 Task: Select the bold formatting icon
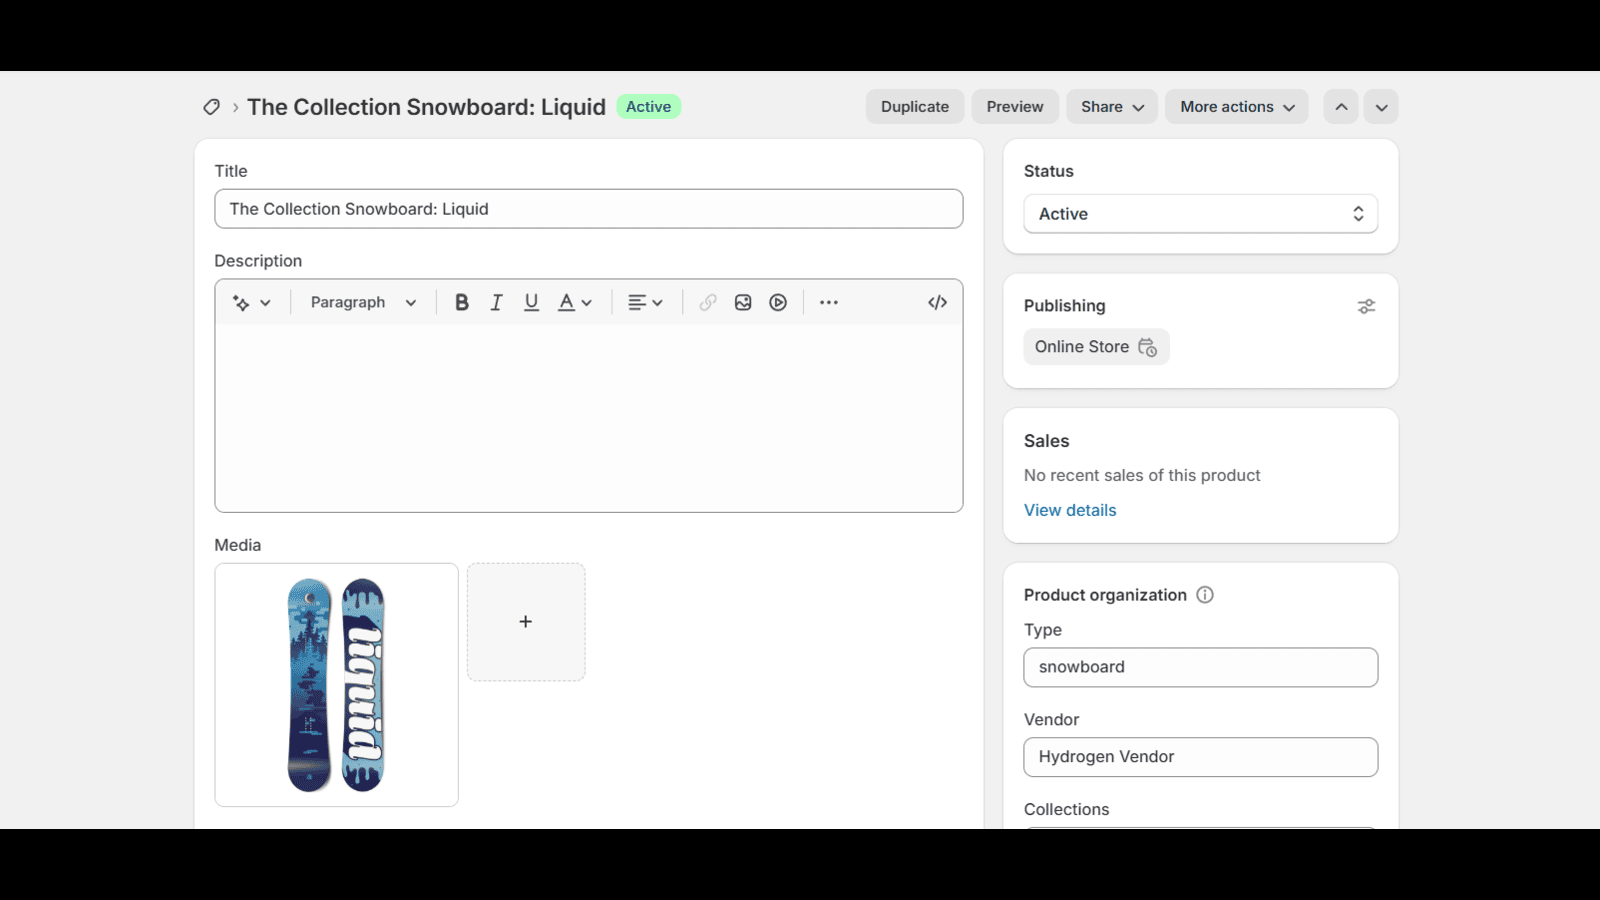point(461,301)
